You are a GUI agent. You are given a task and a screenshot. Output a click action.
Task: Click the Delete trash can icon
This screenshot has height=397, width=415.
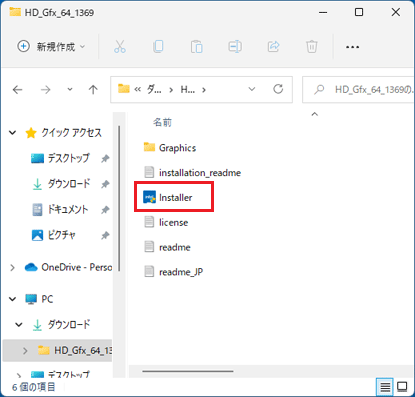[x=312, y=47]
